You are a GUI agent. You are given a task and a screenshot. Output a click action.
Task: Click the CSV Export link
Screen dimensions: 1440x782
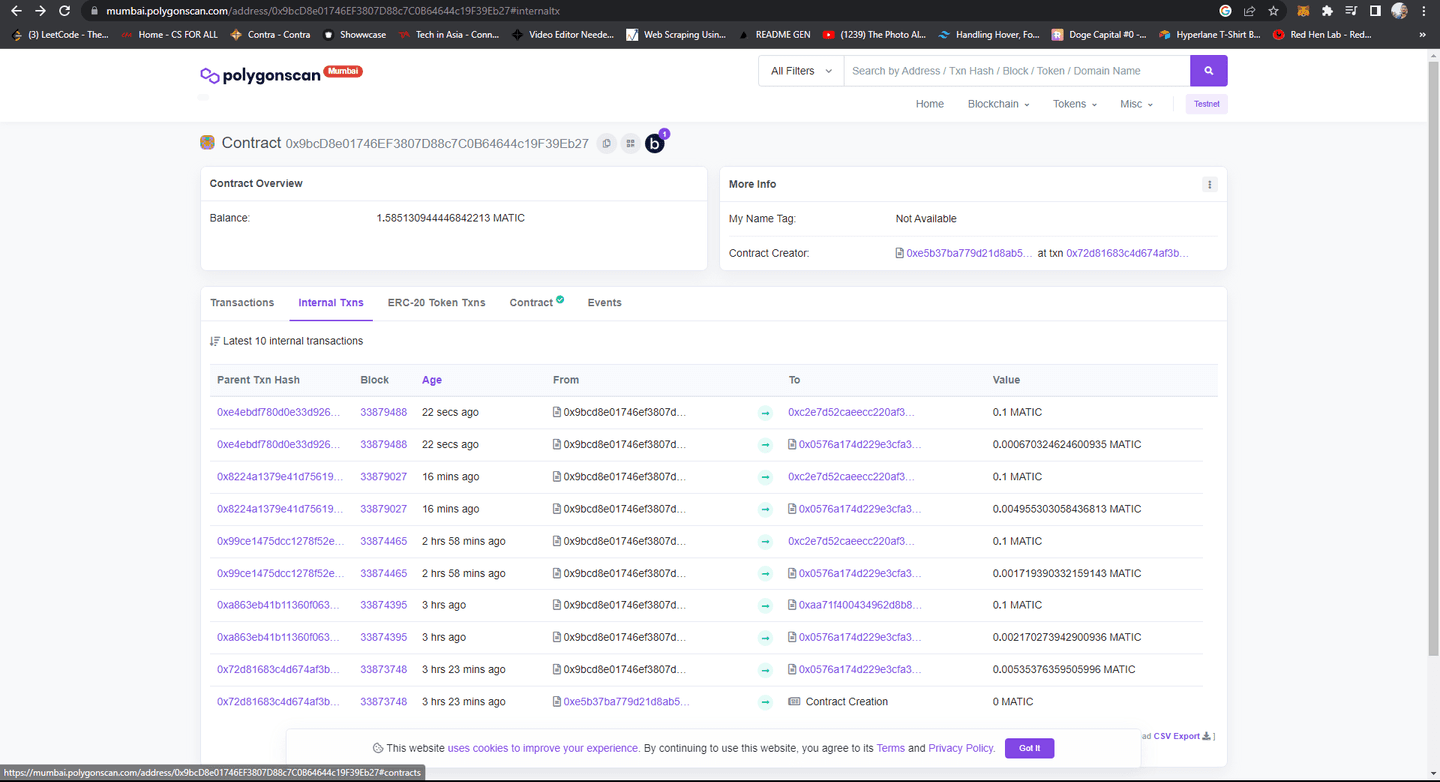[1176, 736]
